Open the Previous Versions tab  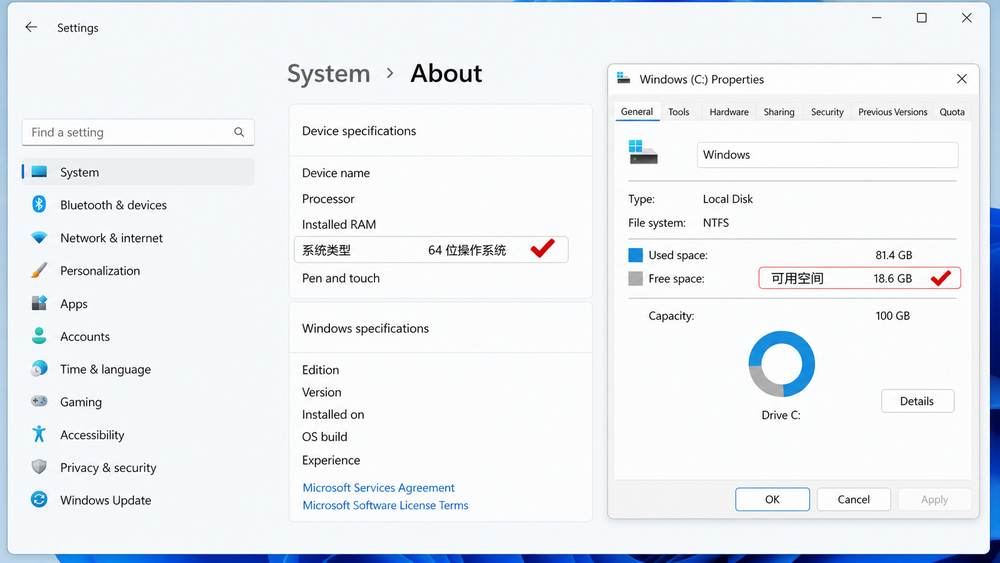[893, 112]
